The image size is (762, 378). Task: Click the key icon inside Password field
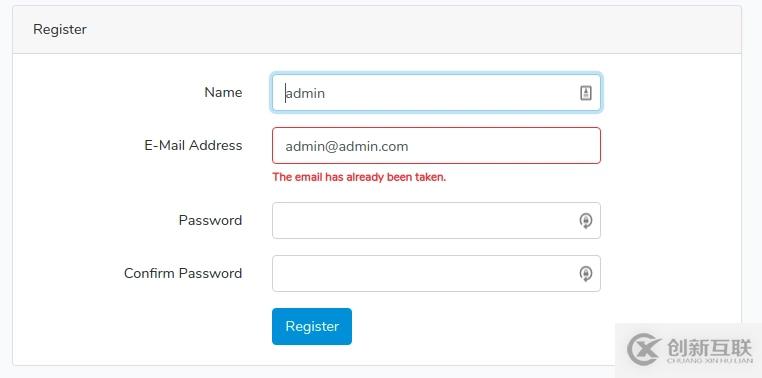coord(586,221)
